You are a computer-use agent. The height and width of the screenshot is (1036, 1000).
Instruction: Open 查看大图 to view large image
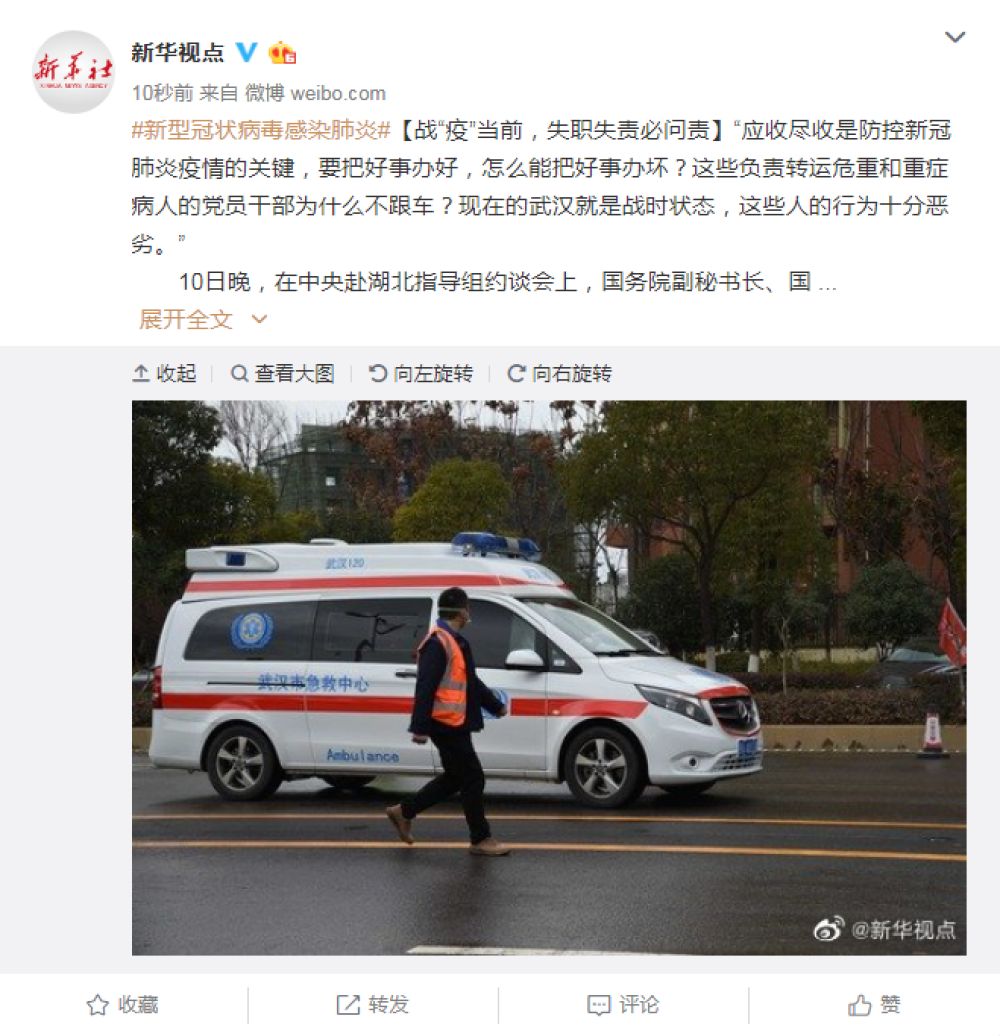(283, 373)
